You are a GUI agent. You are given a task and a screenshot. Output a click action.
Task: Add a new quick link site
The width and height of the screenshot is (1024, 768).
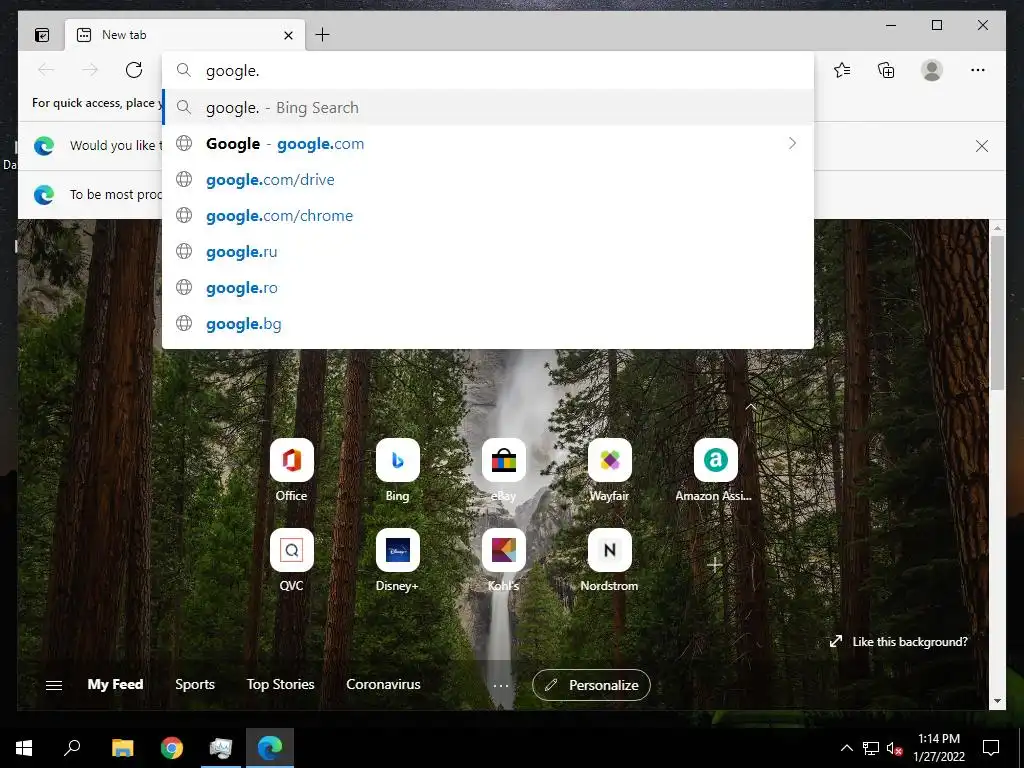[x=714, y=564]
